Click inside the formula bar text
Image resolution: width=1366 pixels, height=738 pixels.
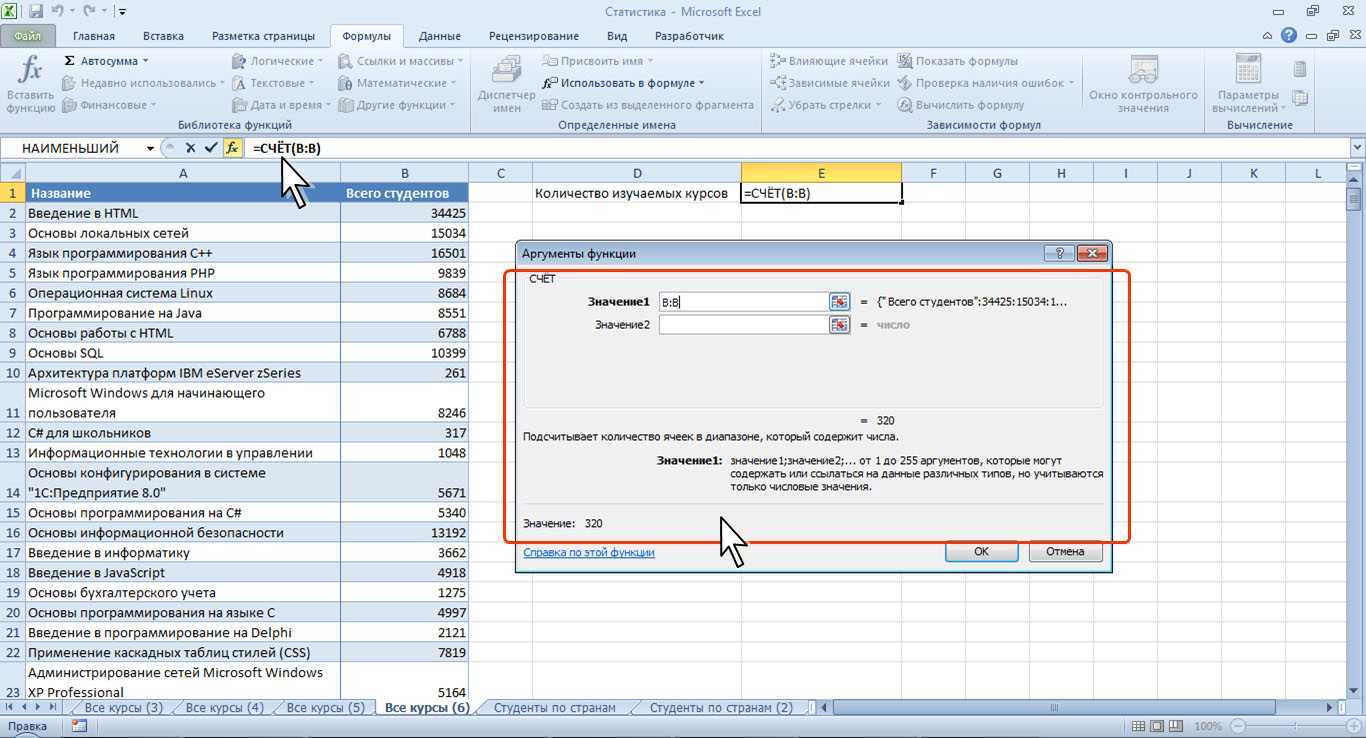287,148
